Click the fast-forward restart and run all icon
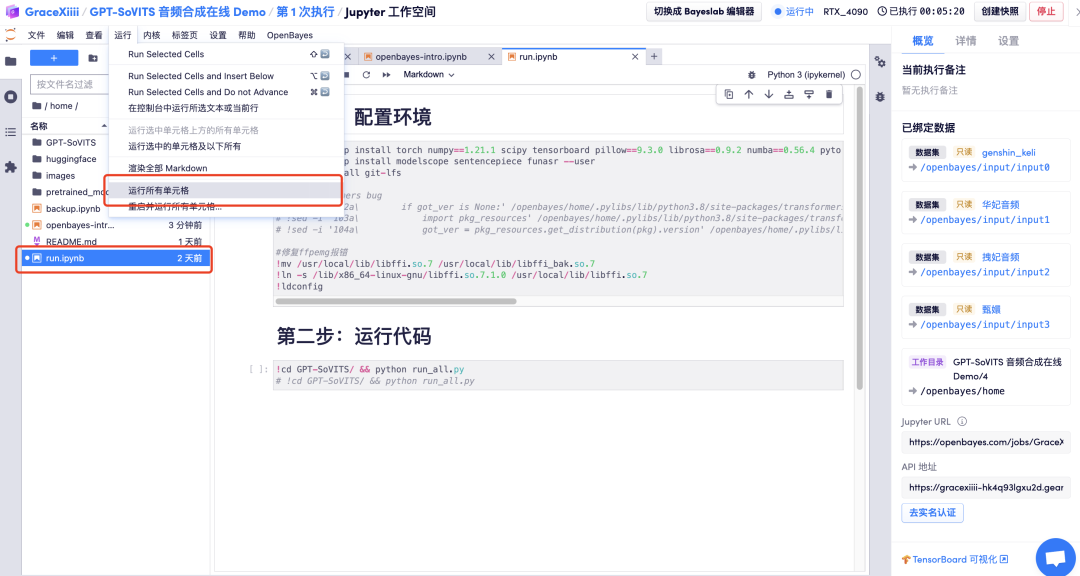The height and width of the screenshot is (576, 1080). [386, 74]
